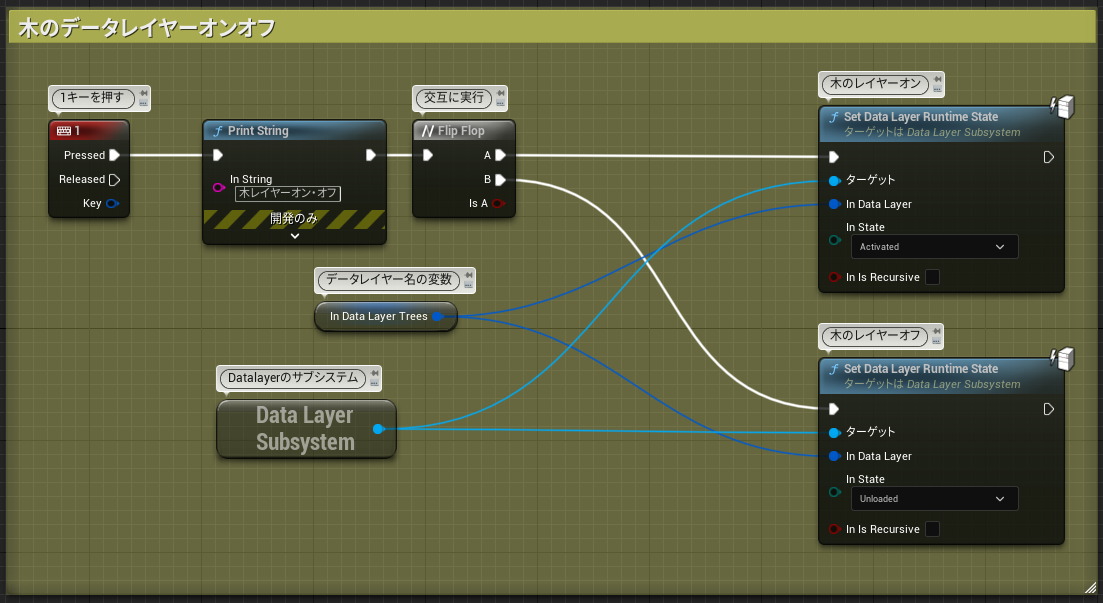Image resolution: width=1103 pixels, height=603 pixels.
Task: Select the 木のデータレイヤーオンオフ comment box title
Action: pyautogui.click(x=146, y=28)
